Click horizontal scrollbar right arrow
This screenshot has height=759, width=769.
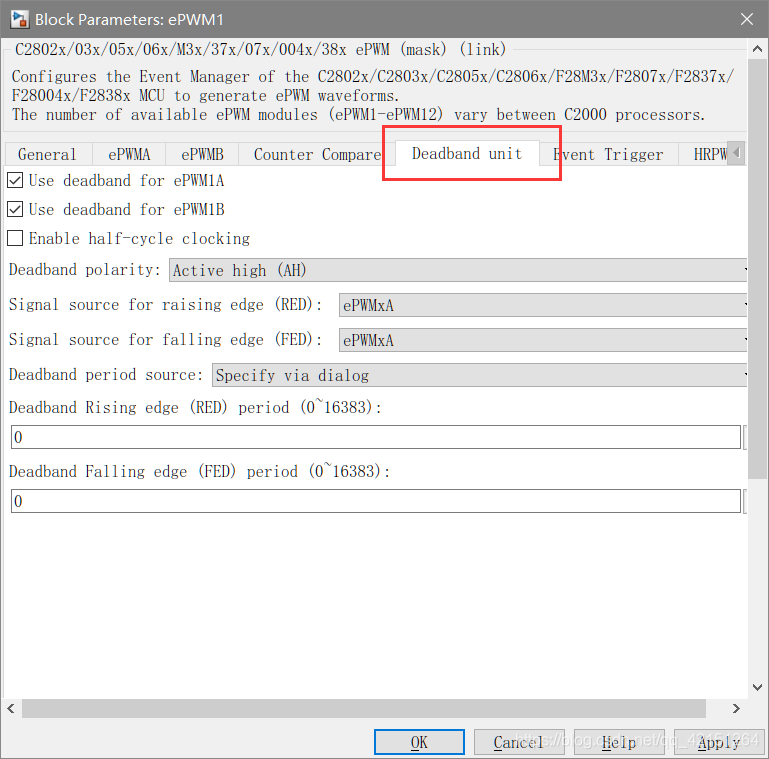click(736, 708)
